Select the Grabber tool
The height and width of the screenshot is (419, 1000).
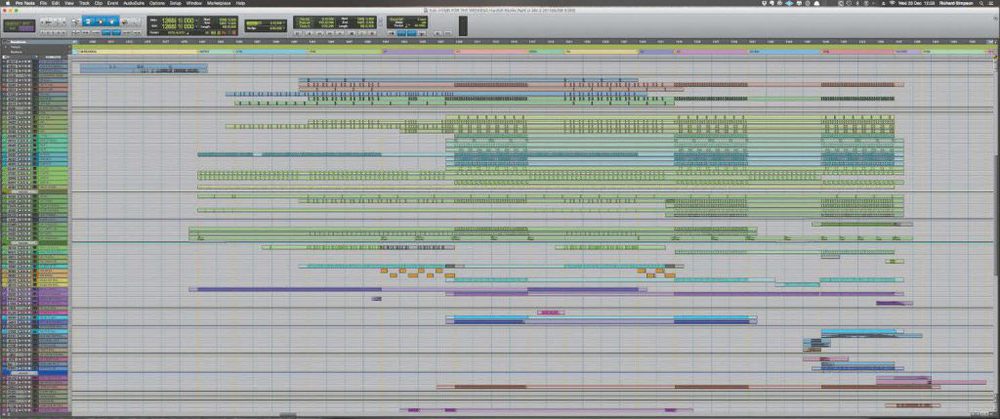[x=112, y=22]
